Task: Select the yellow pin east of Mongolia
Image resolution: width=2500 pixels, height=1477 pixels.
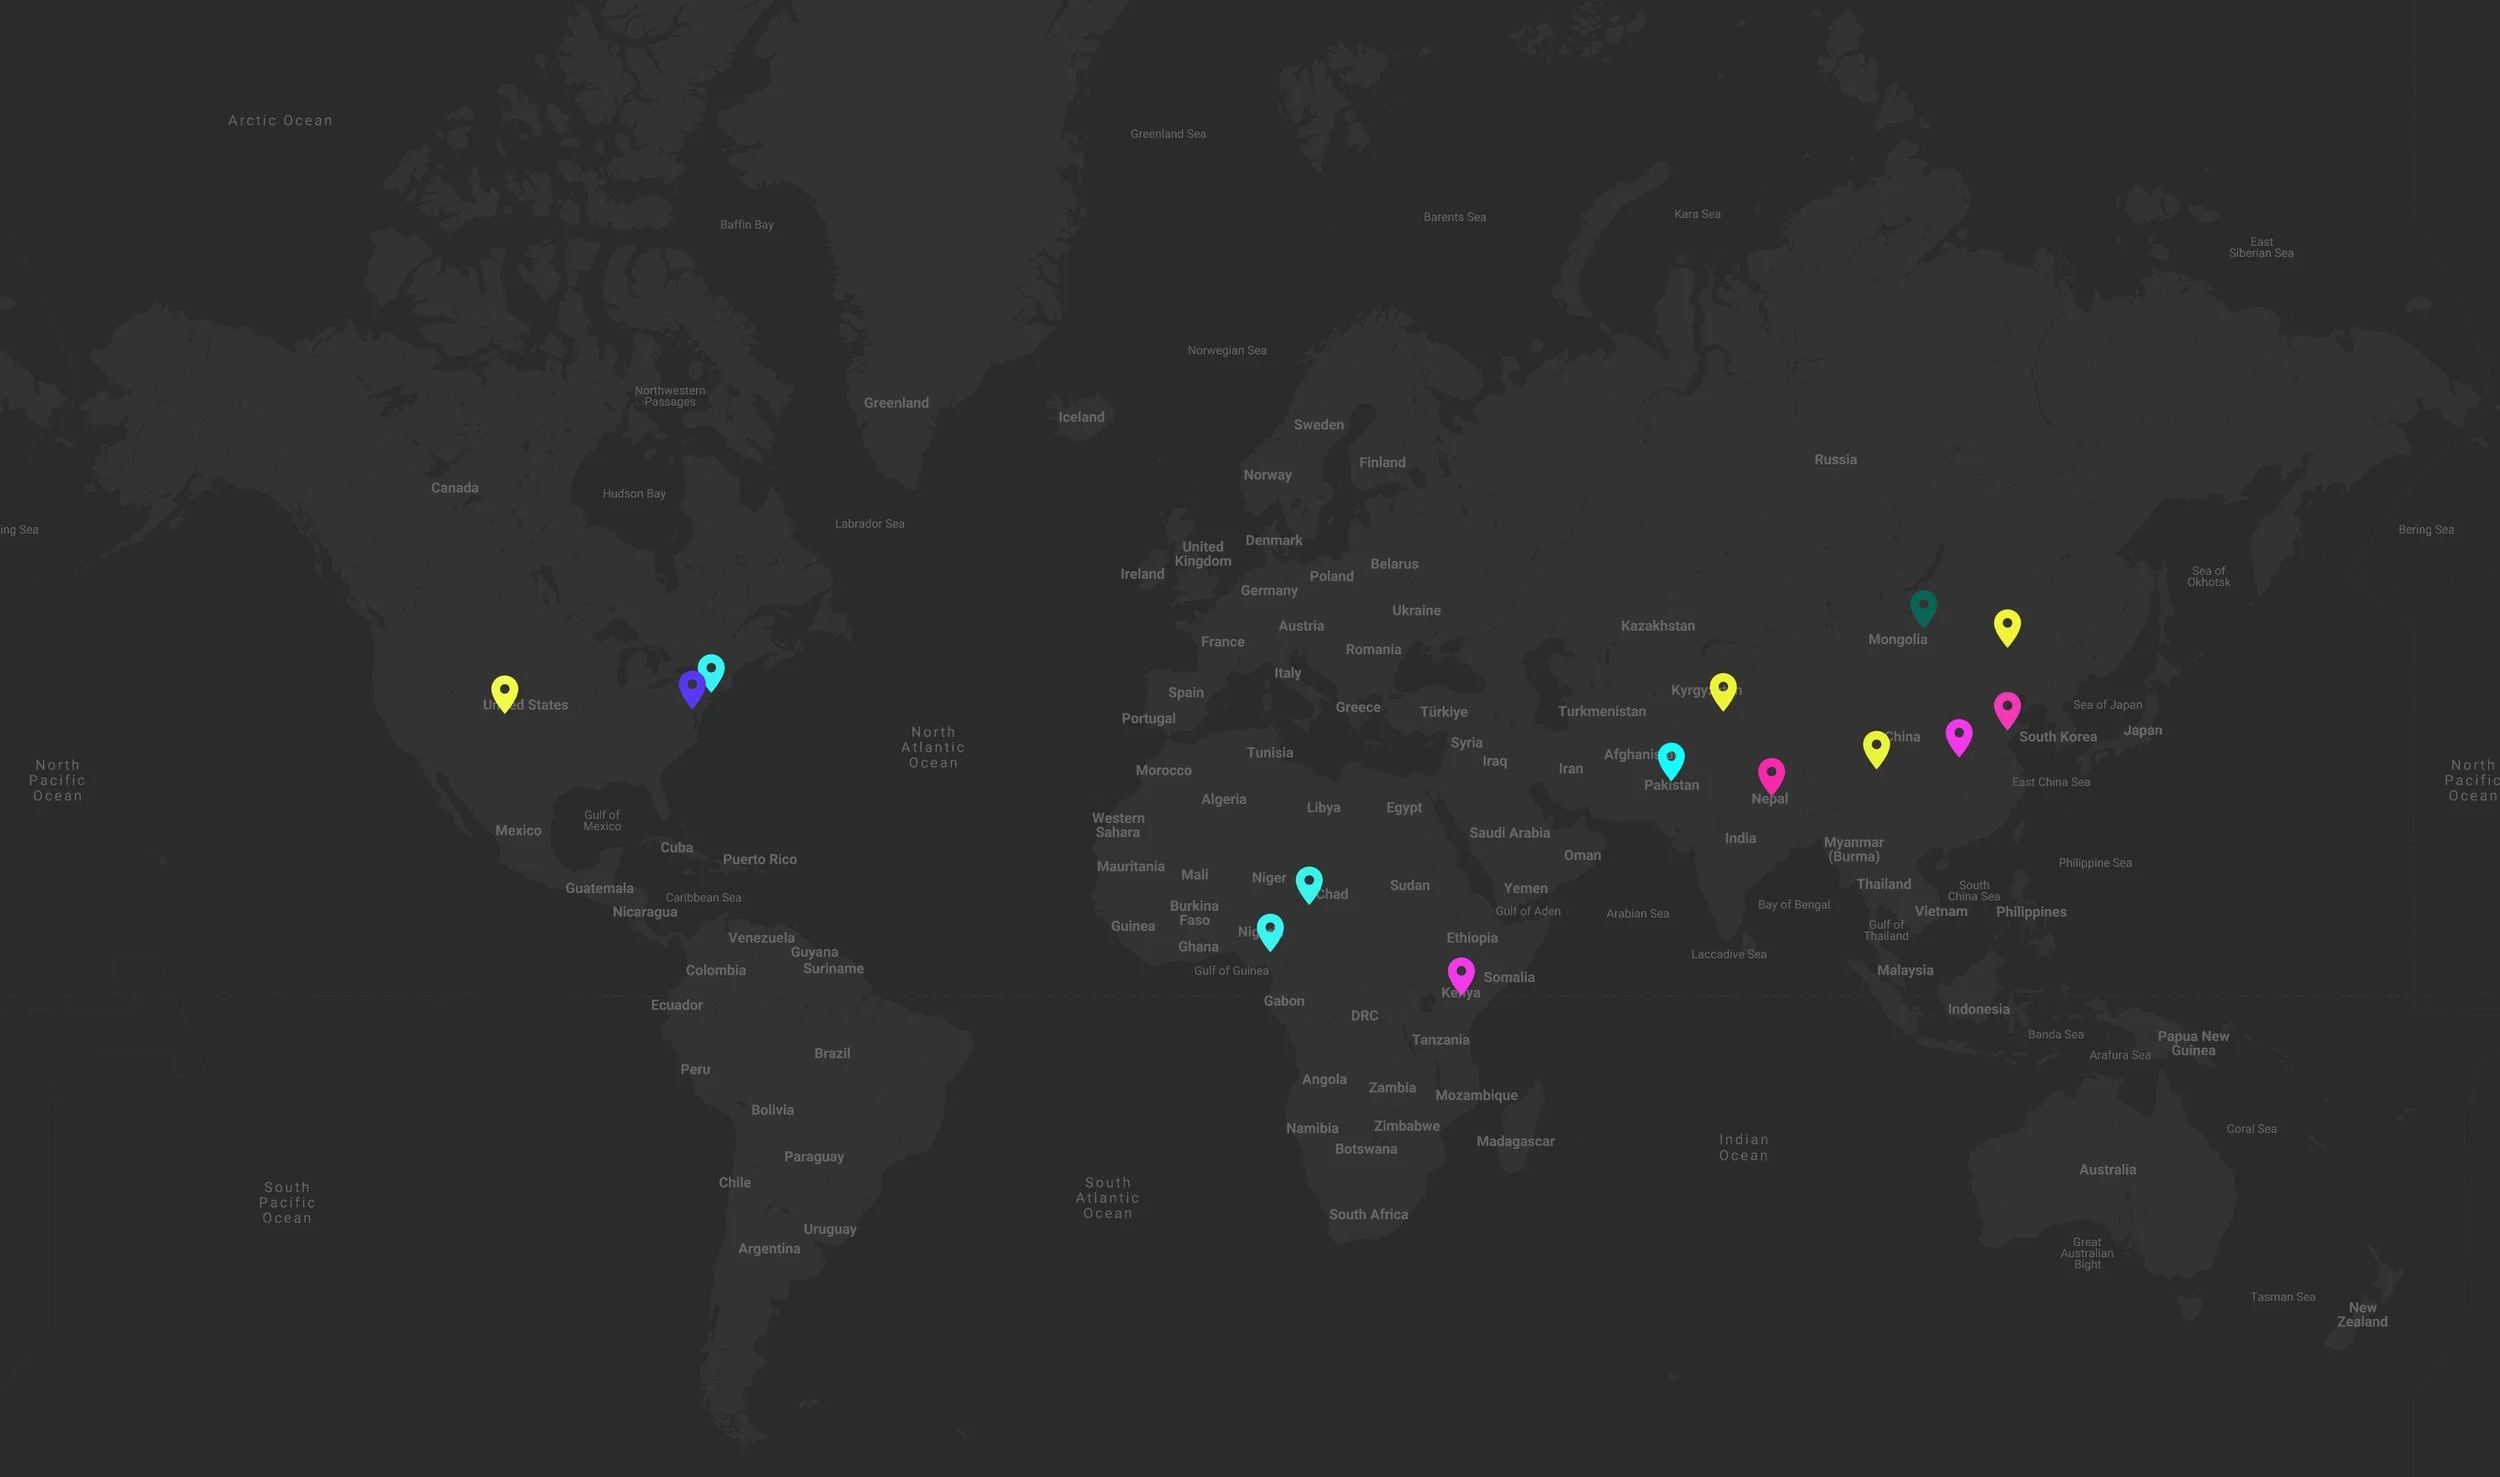Action: (x=2007, y=625)
